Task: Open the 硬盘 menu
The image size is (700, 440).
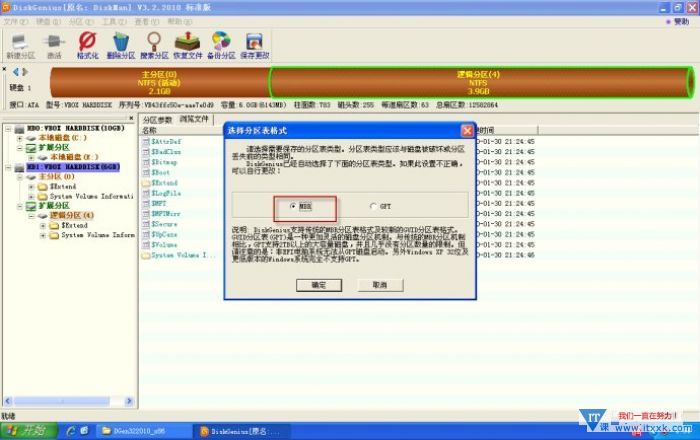Action: tap(48, 21)
